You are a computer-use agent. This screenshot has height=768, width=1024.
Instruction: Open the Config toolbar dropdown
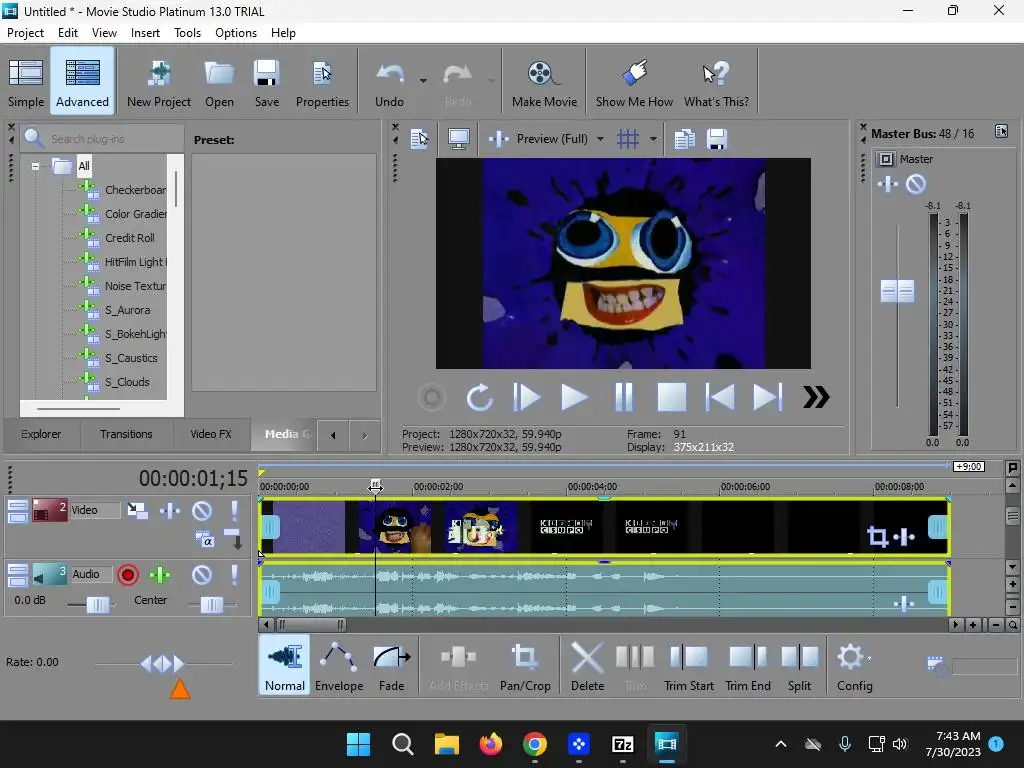tap(854, 666)
